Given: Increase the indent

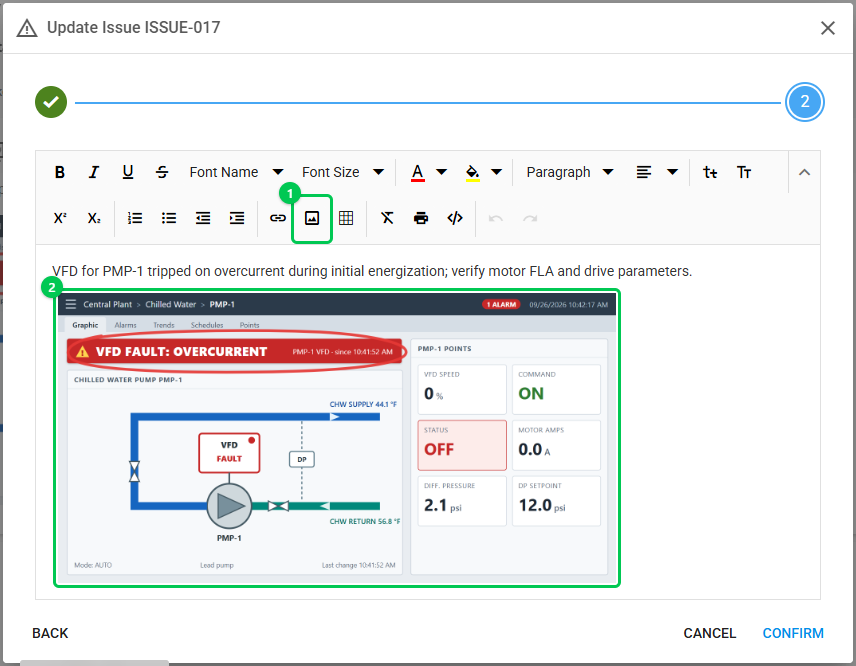Looking at the screenshot, I should click(237, 218).
